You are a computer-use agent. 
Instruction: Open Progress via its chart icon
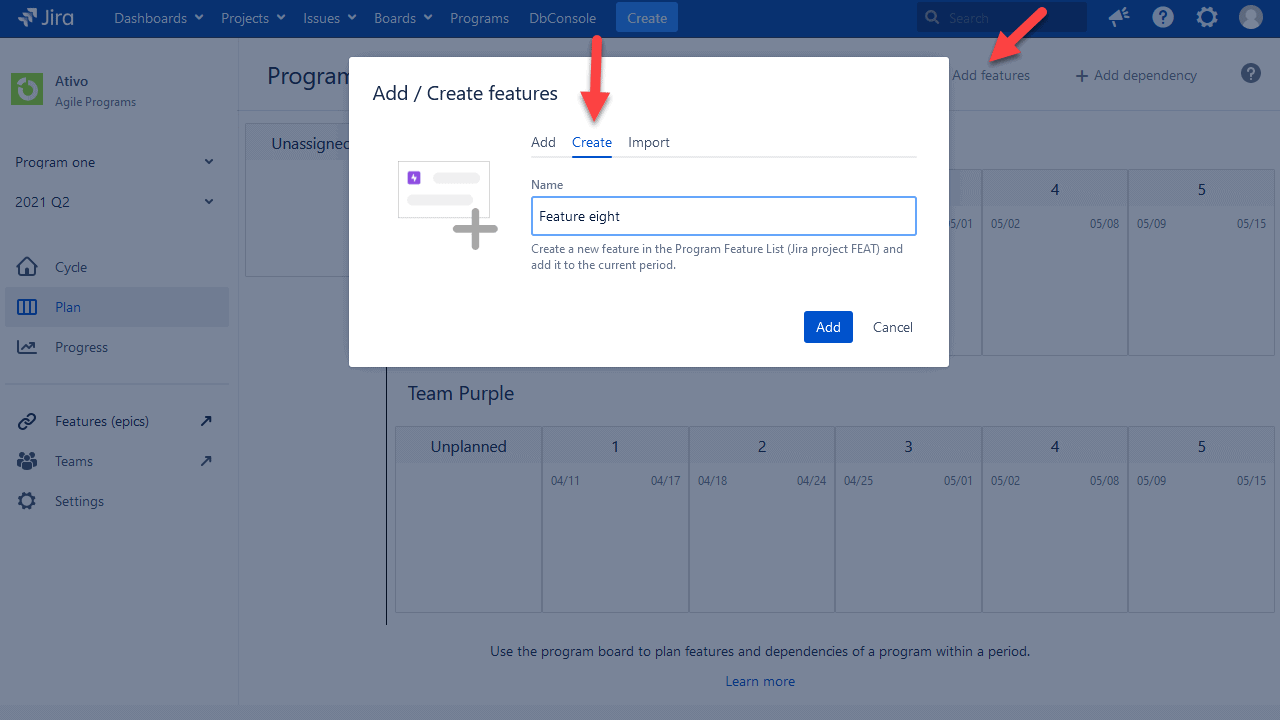click(27, 347)
